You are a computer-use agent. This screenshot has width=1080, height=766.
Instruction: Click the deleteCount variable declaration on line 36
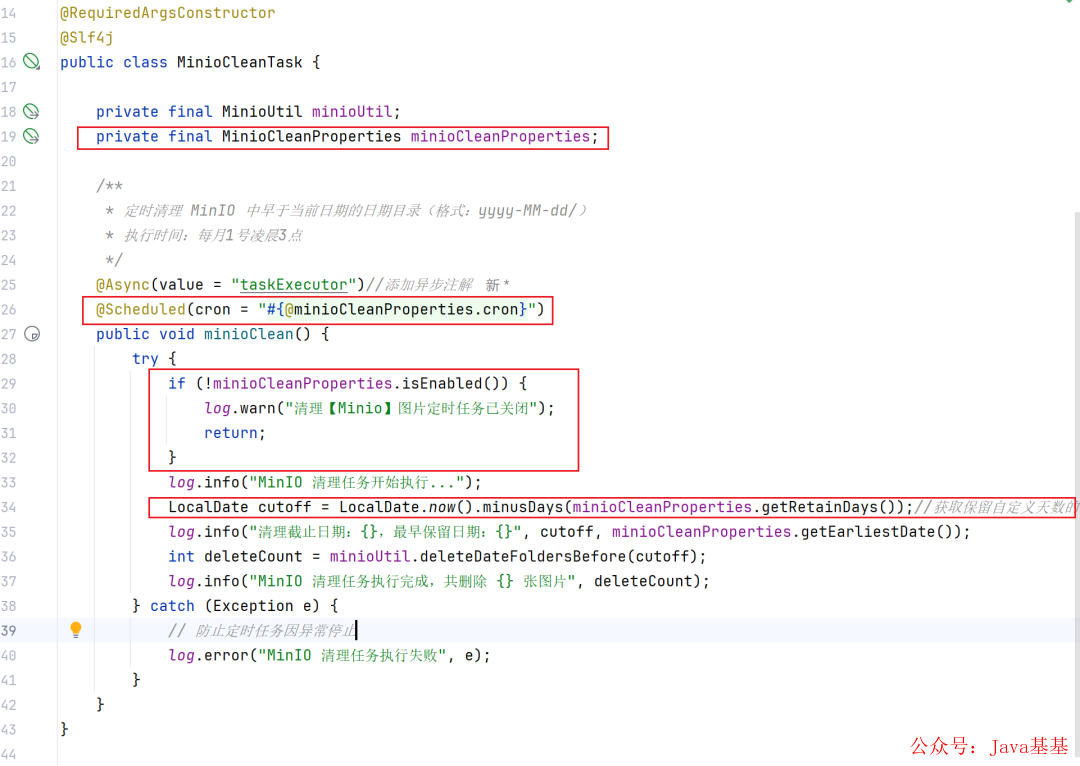point(253,557)
